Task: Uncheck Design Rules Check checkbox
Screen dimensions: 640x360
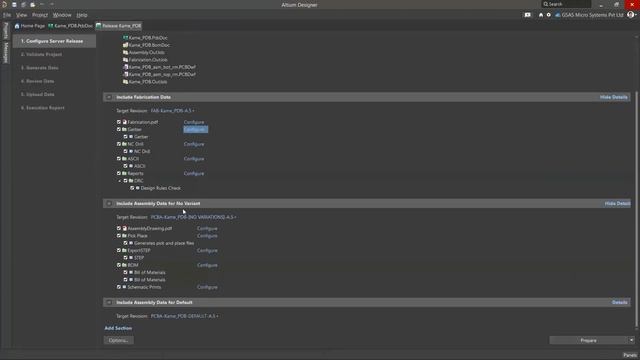Action: [x=132, y=188]
